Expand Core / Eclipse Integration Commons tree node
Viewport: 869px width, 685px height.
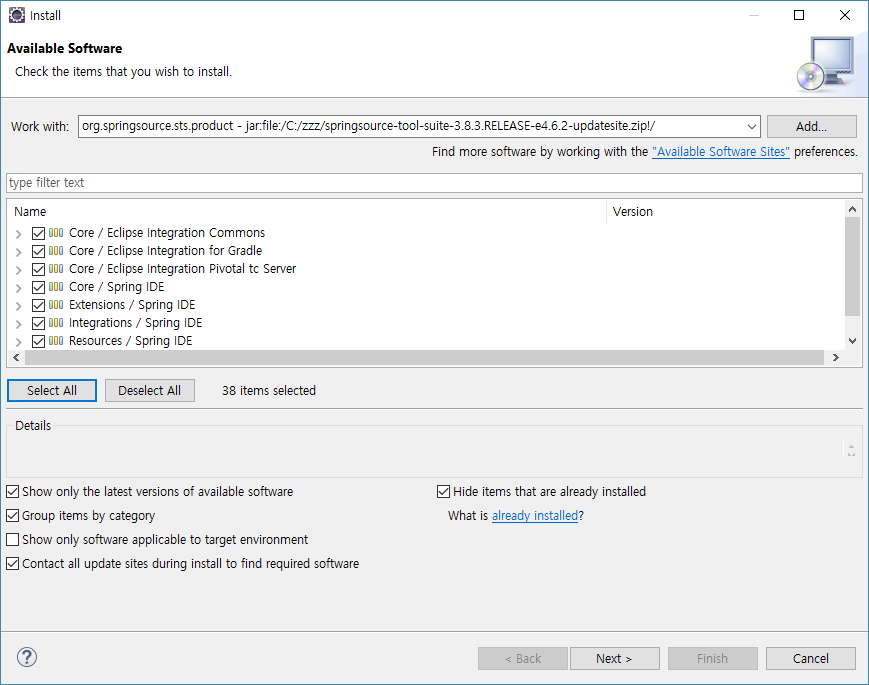(18, 234)
